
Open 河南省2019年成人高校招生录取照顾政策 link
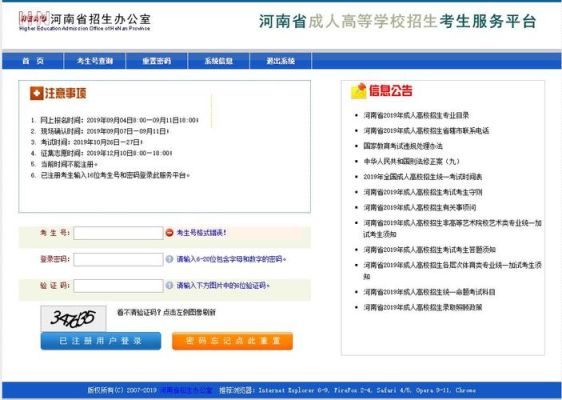tap(423, 308)
